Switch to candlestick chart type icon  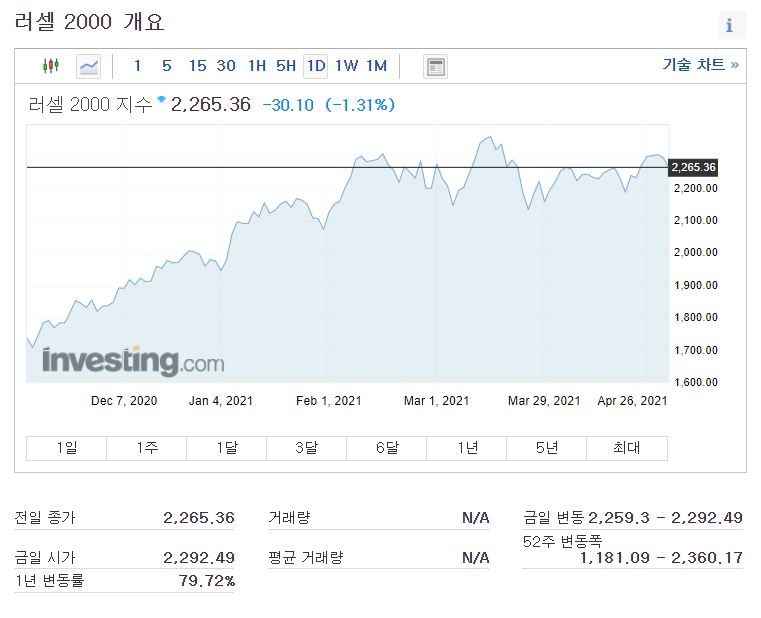[x=50, y=66]
